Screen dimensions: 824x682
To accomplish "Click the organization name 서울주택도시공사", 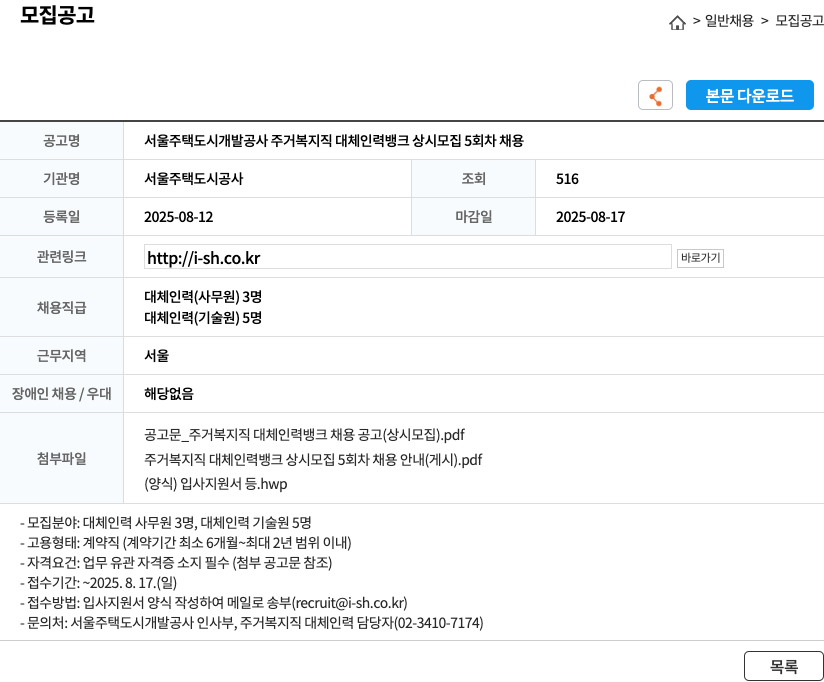I will (x=193, y=179).
